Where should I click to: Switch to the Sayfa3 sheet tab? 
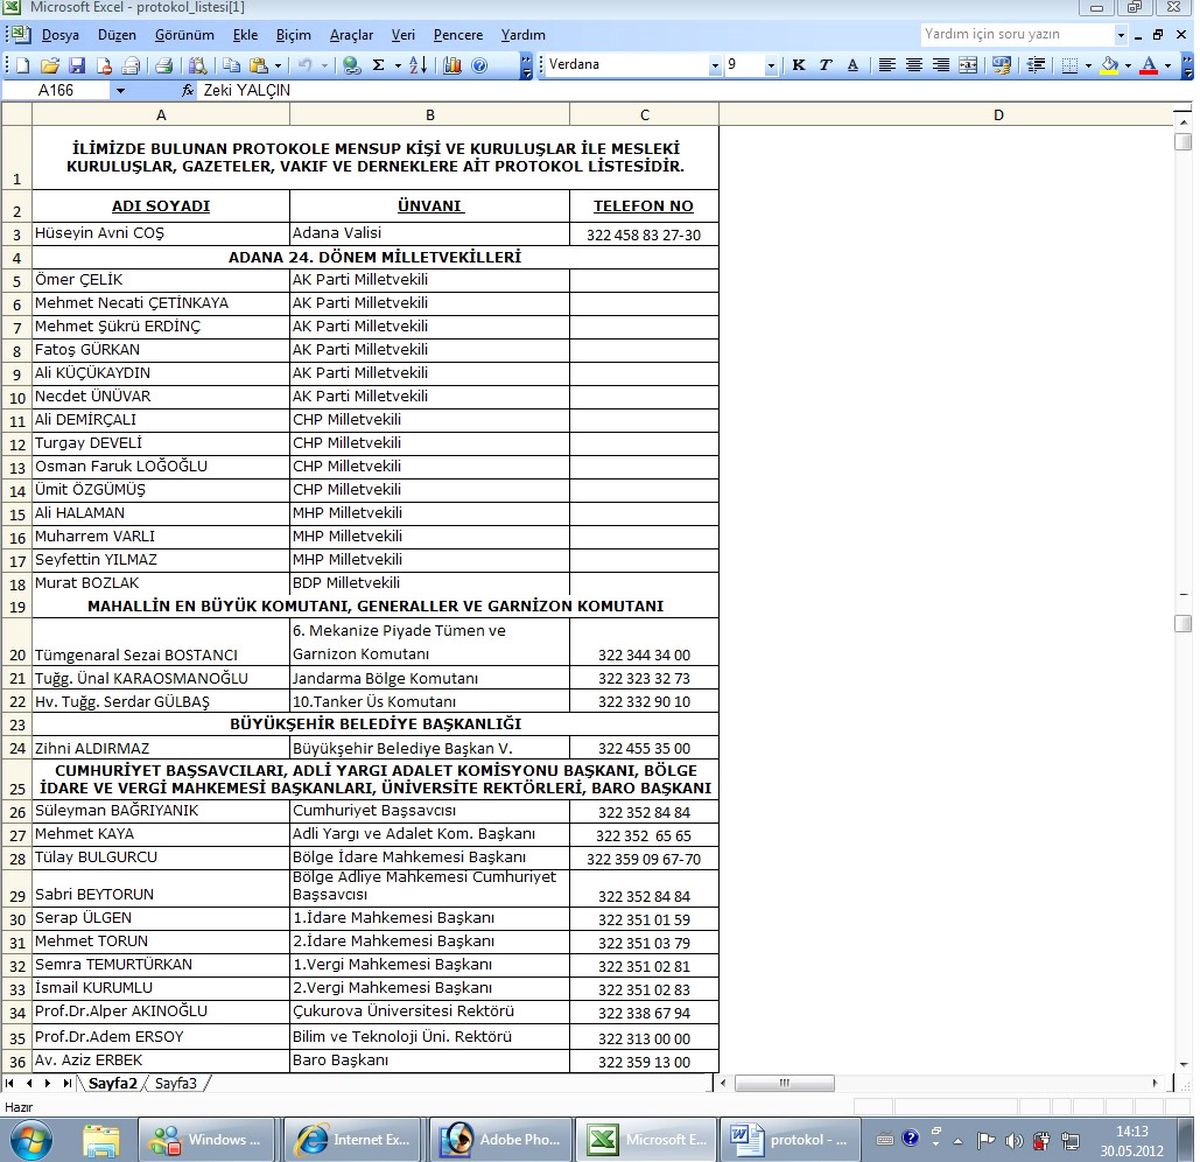pos(176,1083)
